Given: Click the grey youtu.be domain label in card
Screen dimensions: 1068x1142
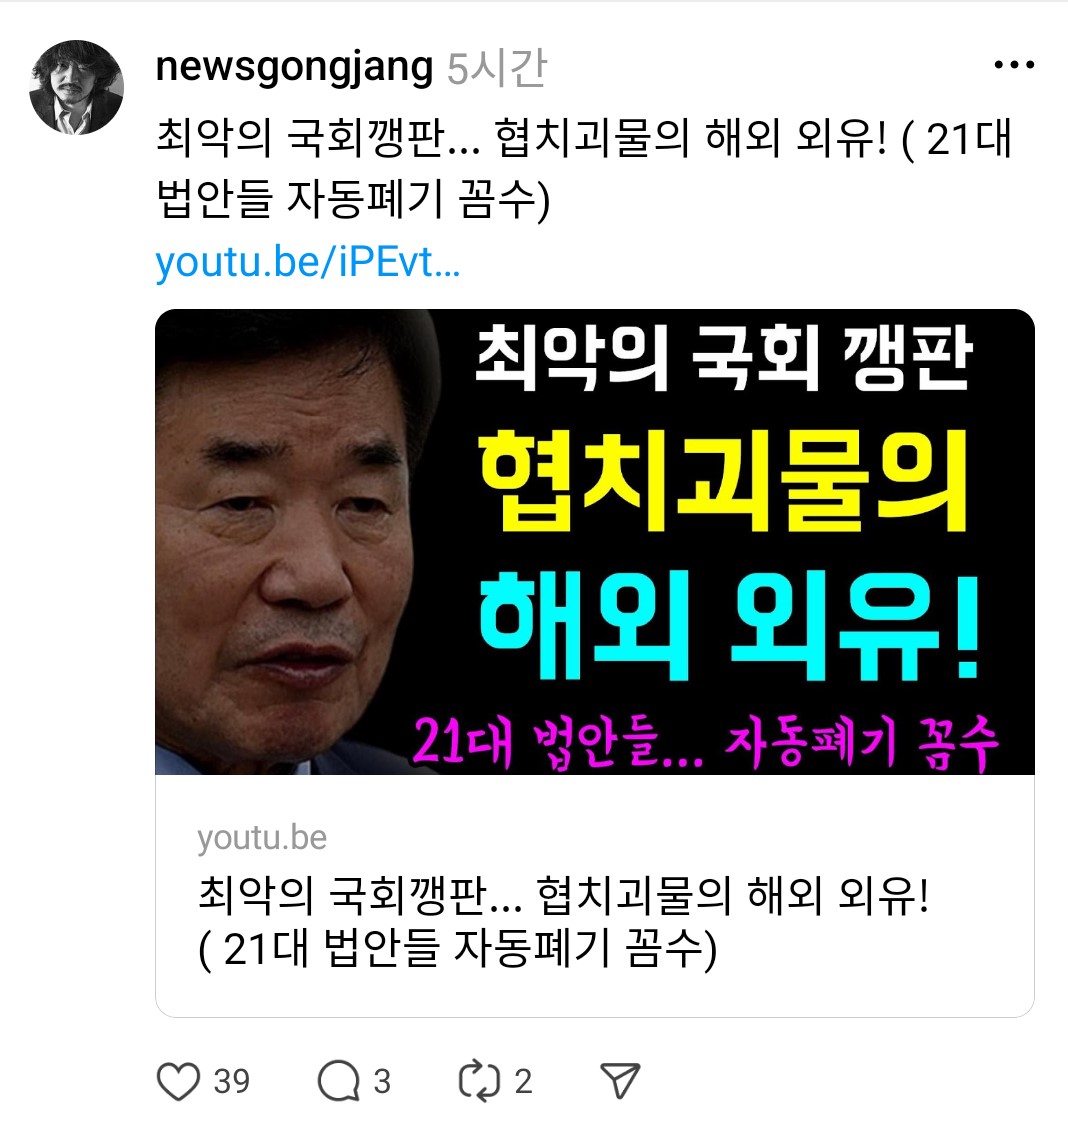Looking at the screenshot, I should [262, 838].
